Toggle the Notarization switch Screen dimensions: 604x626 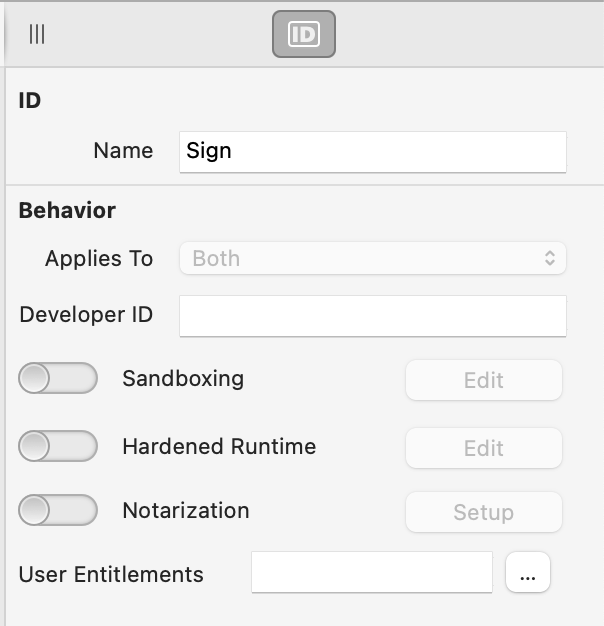[x=58, y=510]
